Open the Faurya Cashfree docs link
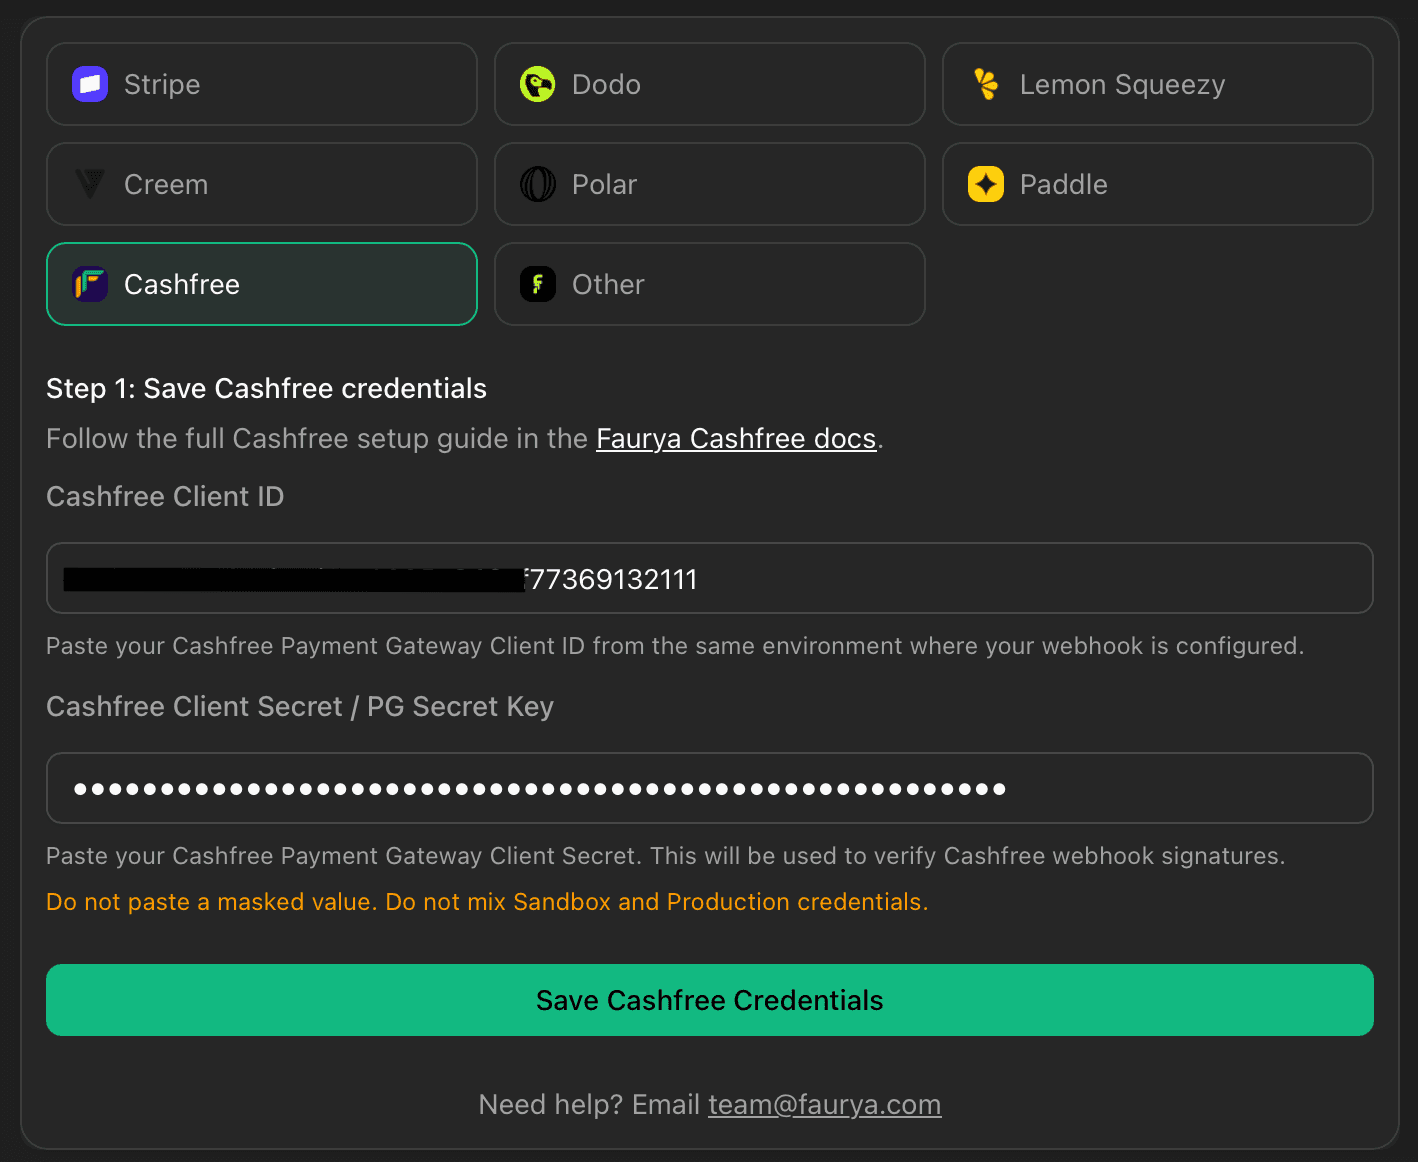The image size is (1418, 1162). tap(736, 439)
